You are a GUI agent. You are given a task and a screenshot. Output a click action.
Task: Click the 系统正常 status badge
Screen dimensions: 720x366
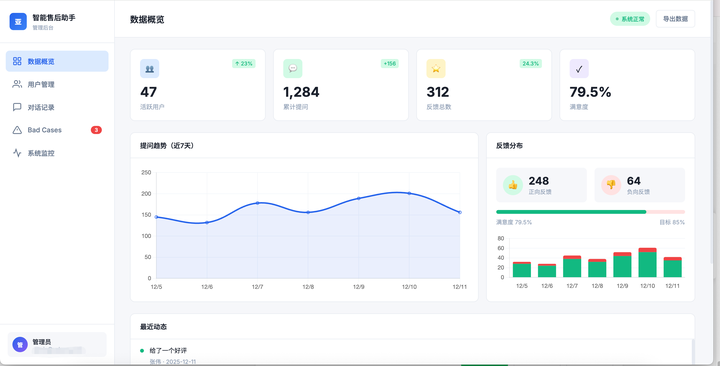(x=630, y=19)
